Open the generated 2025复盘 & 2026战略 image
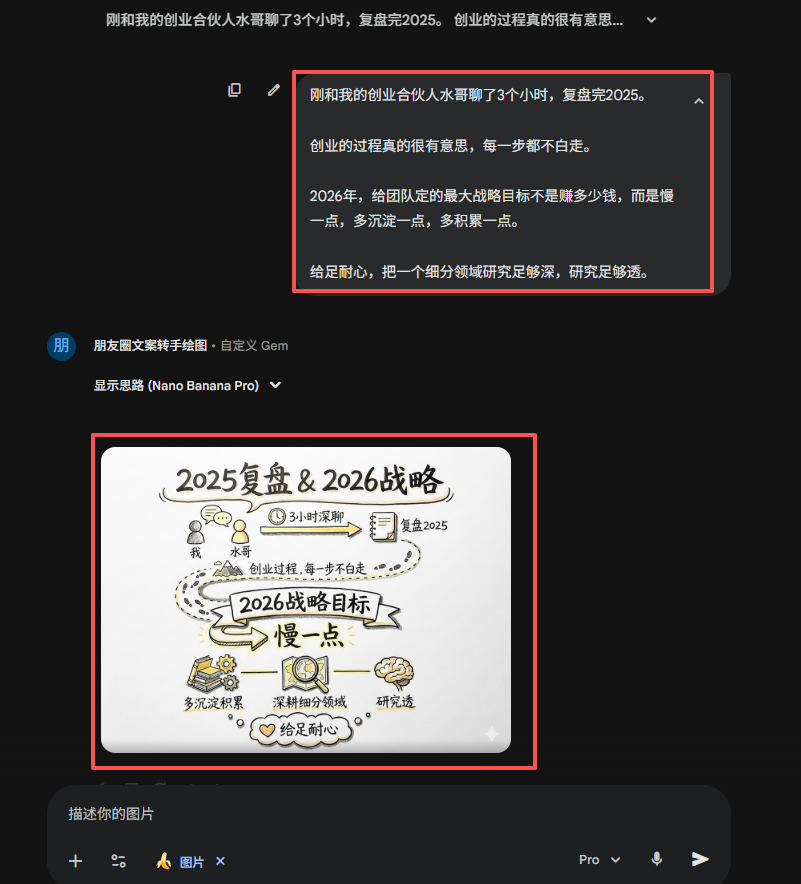801x884 pixels. pos(306,600)
